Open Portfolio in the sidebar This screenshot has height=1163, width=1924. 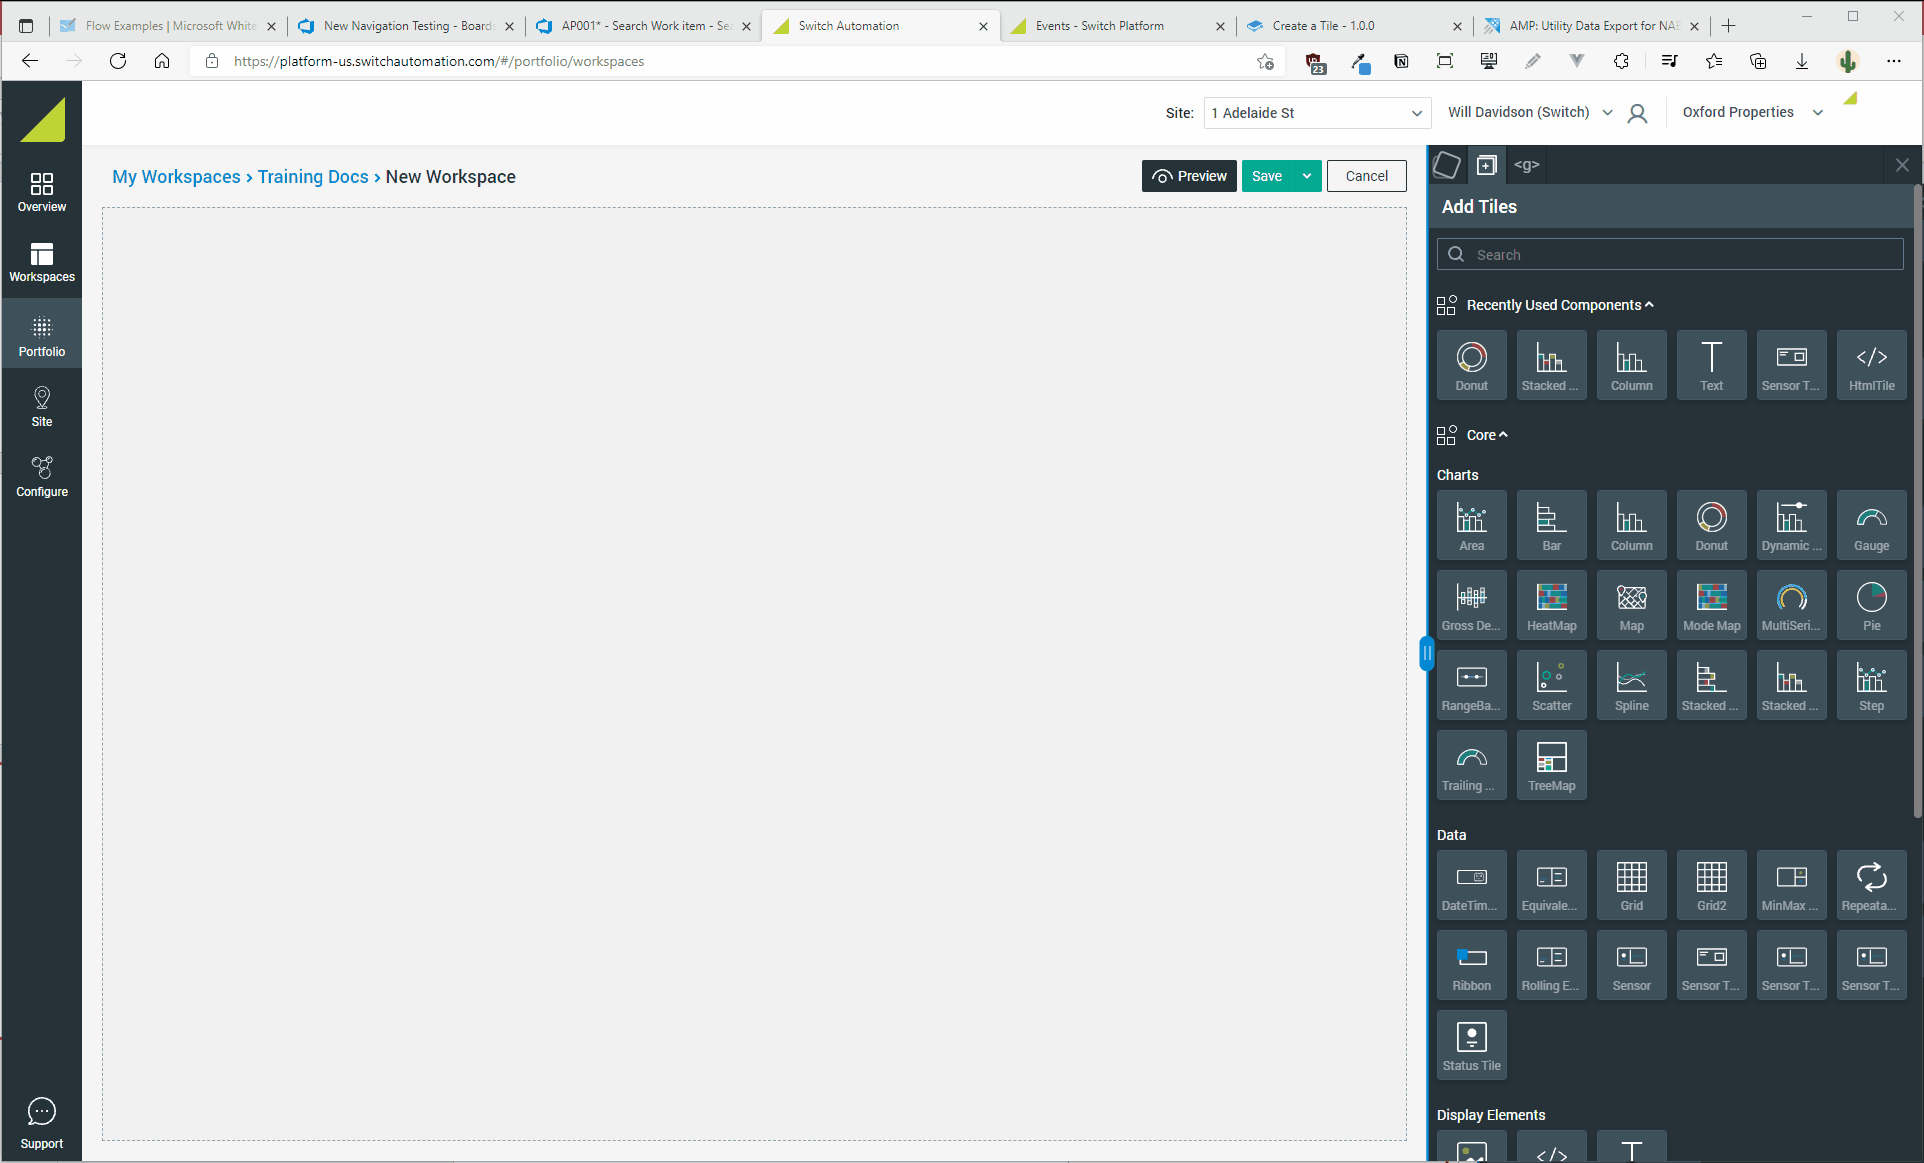pyautogui.click(x=42, y=335)
